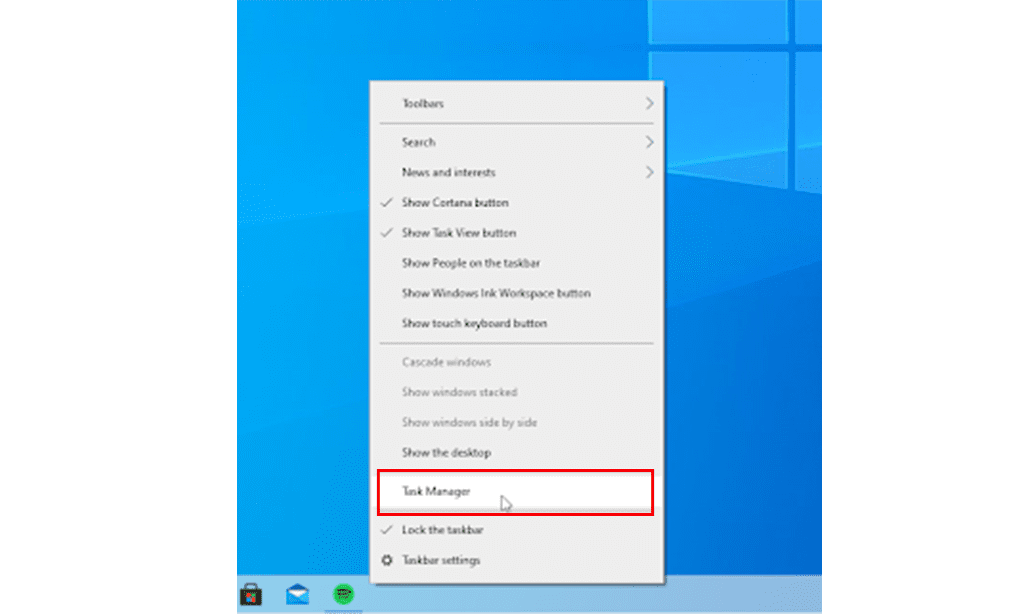Viewport: 1024px width, 614px height.
Task: Turn on Show Windows Ink Workspace button
Action: [x=495, y=293]
